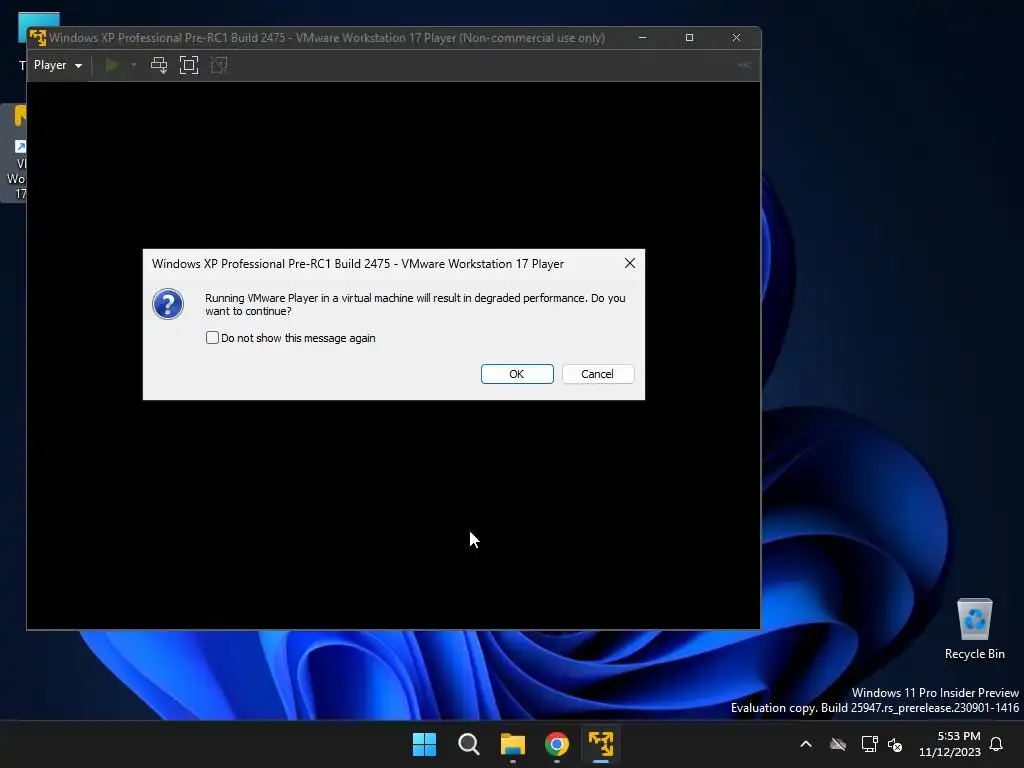Click the VMware Player title bar icon
The height and width of the screenshot is (768, 1024).
(38, 38)
